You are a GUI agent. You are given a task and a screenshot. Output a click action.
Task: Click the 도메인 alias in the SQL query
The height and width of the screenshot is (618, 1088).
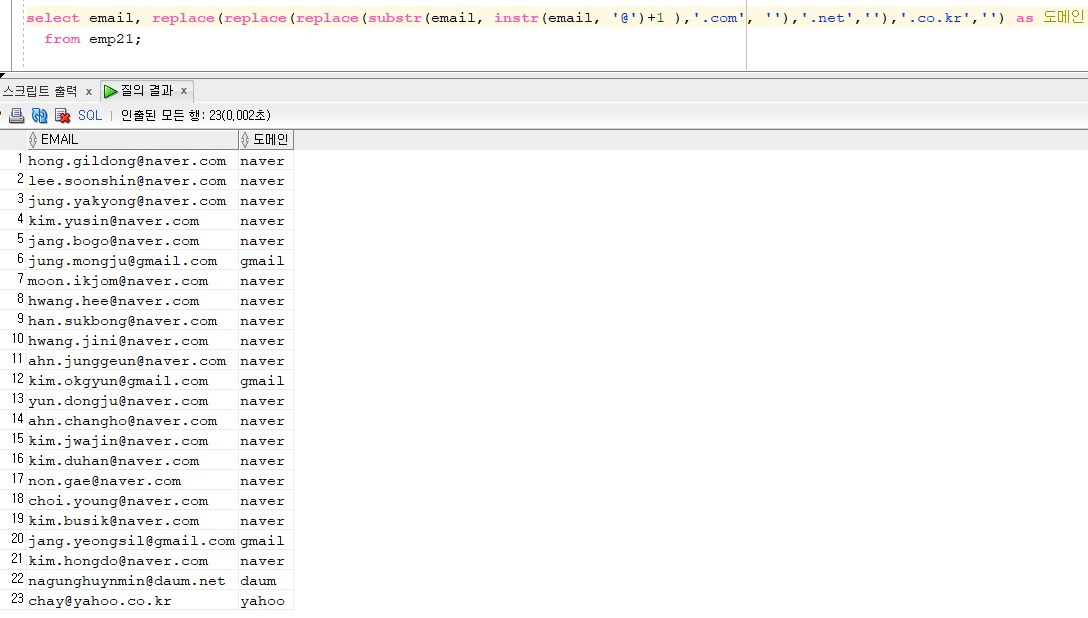pos(1063,17)
